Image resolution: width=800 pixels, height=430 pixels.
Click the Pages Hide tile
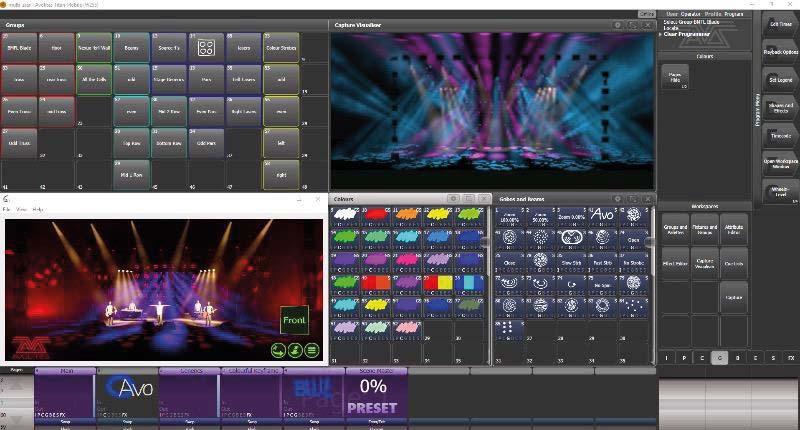[x=675, y=77]
